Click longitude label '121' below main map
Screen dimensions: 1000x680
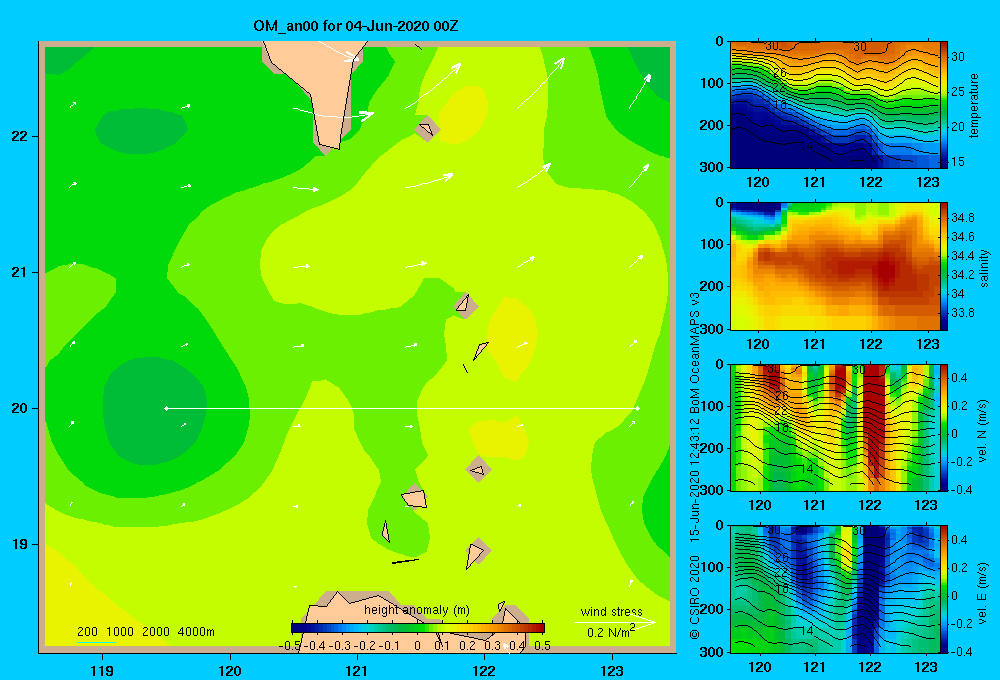(357, 670)
